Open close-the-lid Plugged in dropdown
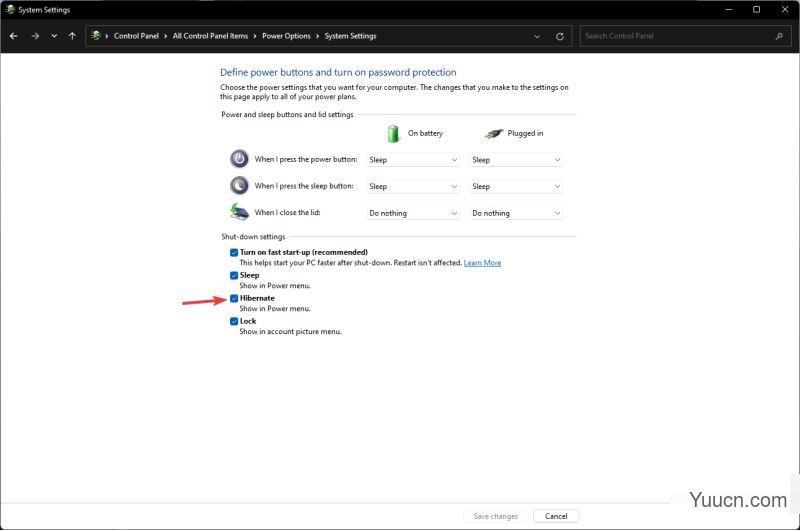Viewport: 800px width, 530px height. (x=516, y=213)
